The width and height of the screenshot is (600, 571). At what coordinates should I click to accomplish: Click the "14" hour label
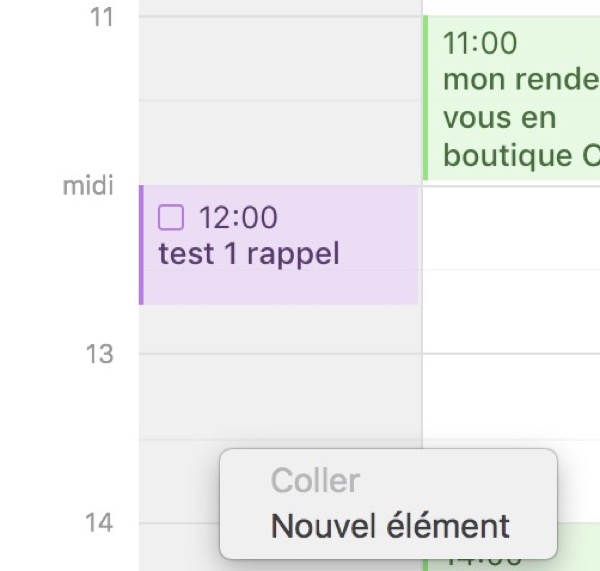click(x=100, y=522)
